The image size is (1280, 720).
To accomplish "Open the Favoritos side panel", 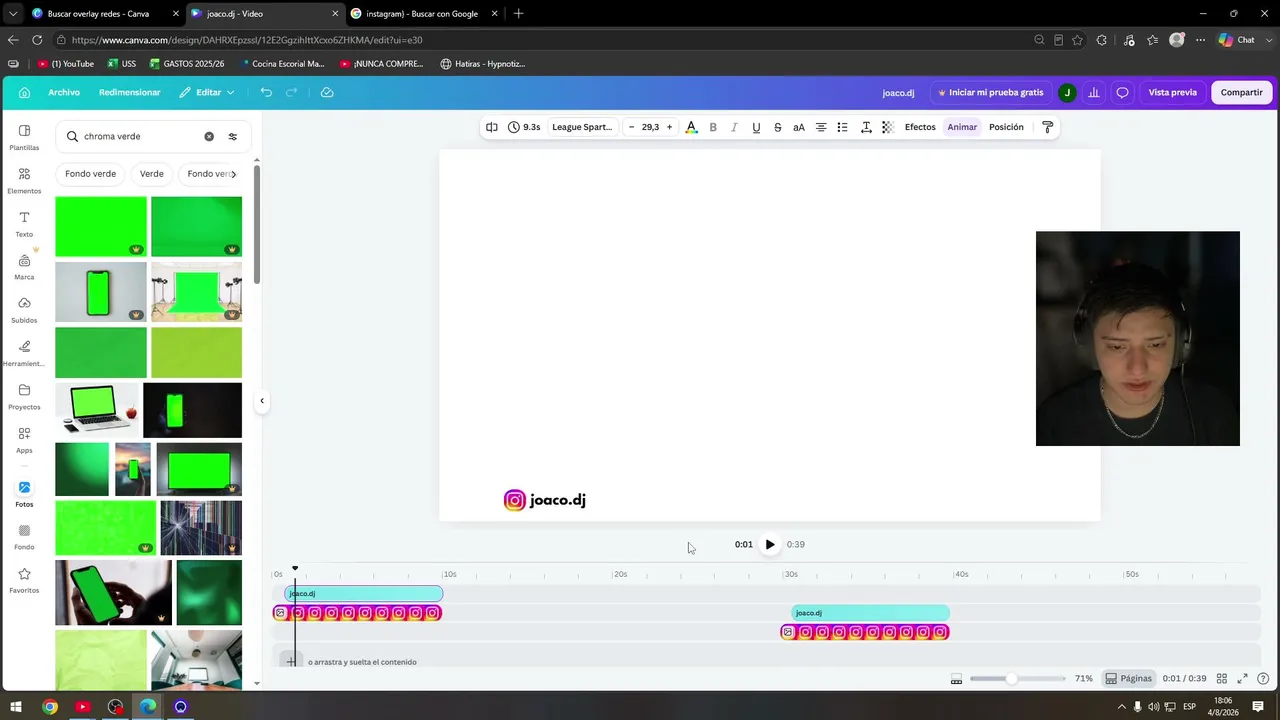I will [x=24, y=580].
